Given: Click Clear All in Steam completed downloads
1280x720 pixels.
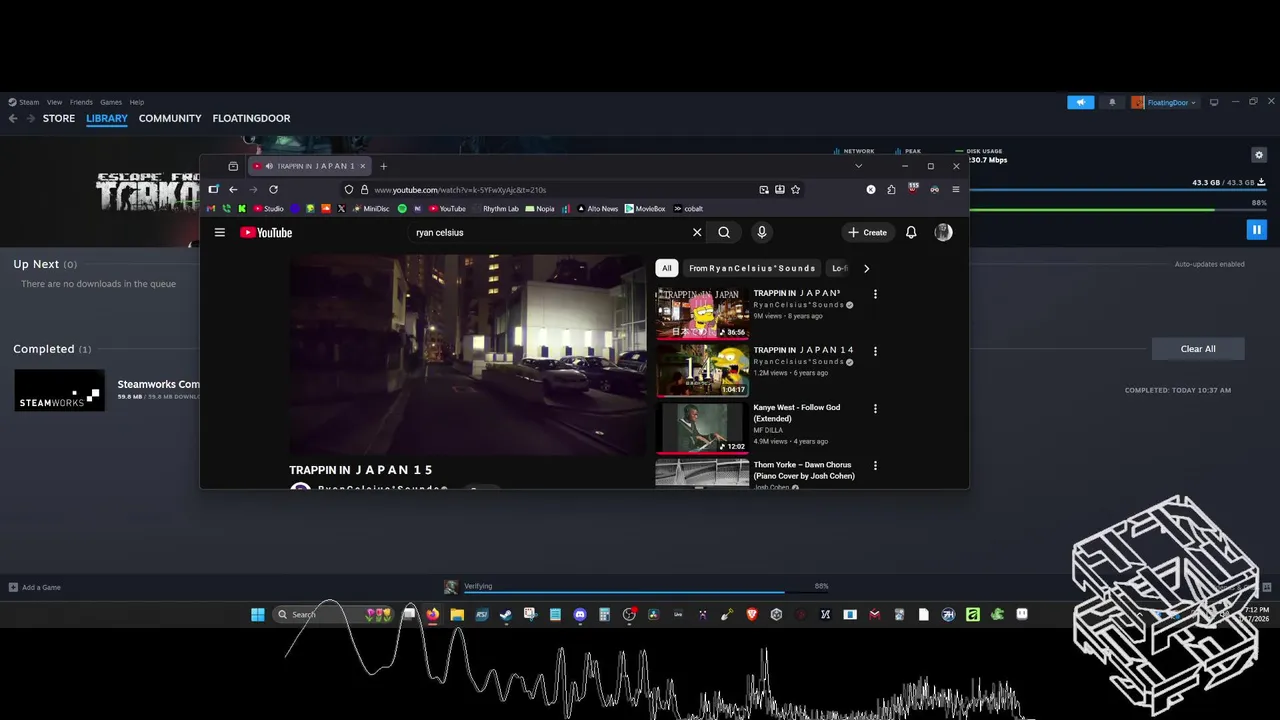Looking at the screenshot, I should (x=1198, y=349).
